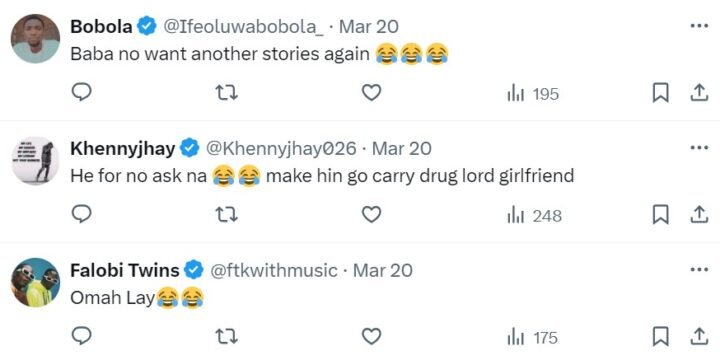Viewport: 720px width, 360px height.
Task: View analytics showing 248 views
Action: point(534,216)
